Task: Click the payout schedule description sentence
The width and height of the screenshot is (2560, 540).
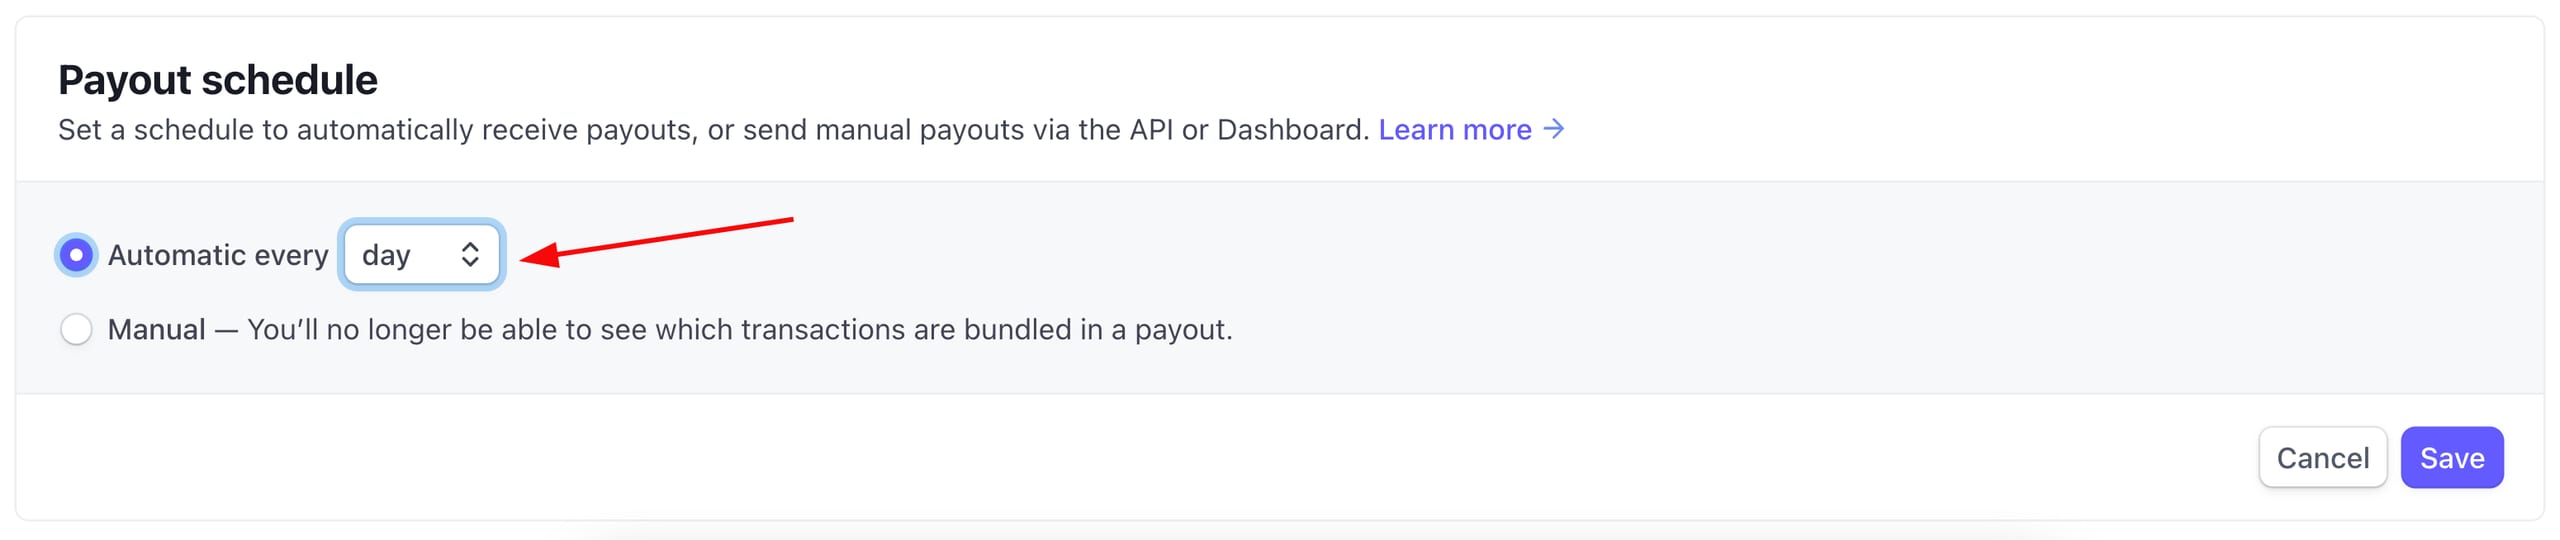Action: 712,129
